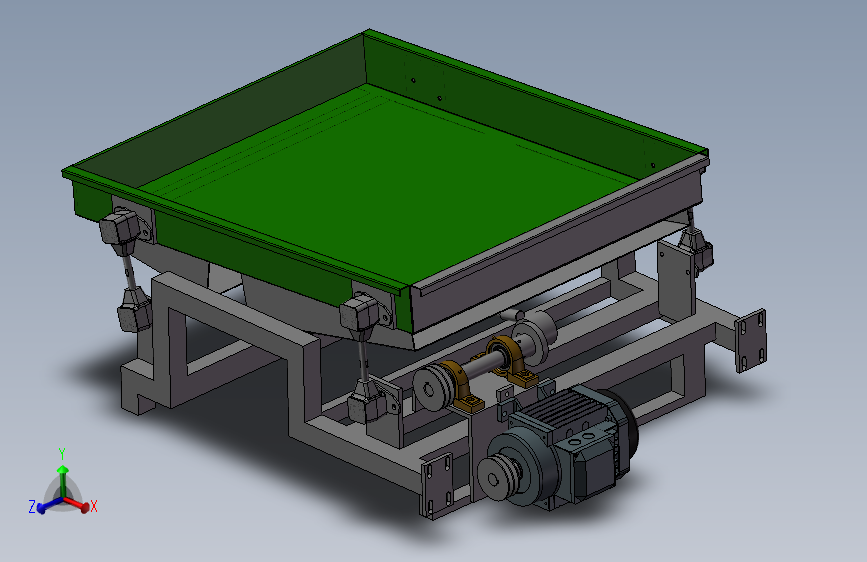Select the vertical gray plate beside right-rear damper
The height and width of the screenshot is (562, 867).
tap(676, 280)
